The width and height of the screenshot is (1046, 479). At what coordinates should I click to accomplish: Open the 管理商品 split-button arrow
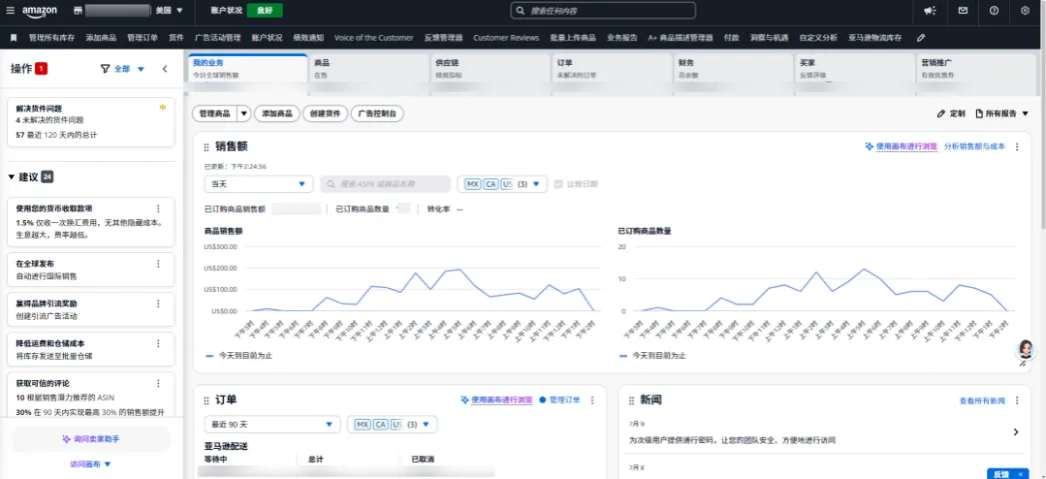tap(243, 114)
